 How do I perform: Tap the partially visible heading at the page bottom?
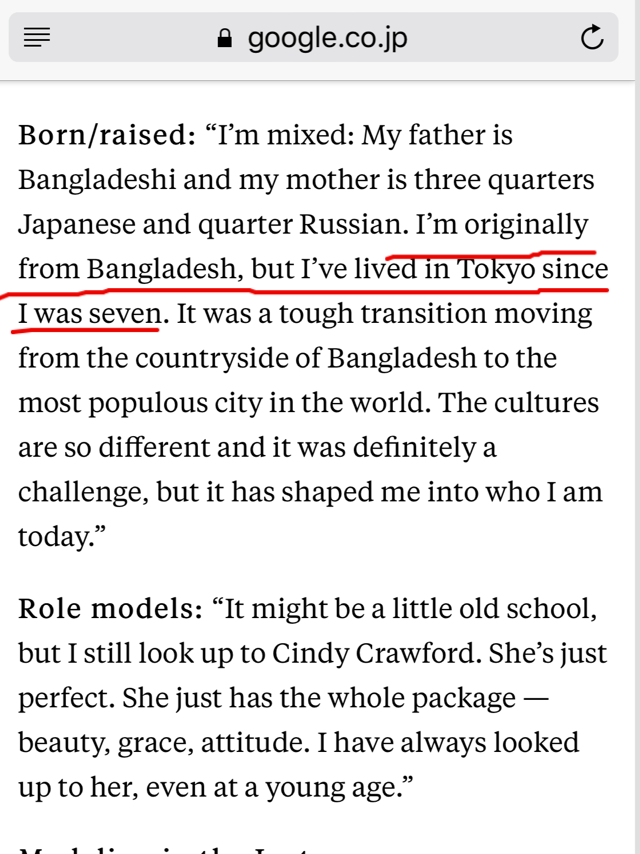[163, 850]
